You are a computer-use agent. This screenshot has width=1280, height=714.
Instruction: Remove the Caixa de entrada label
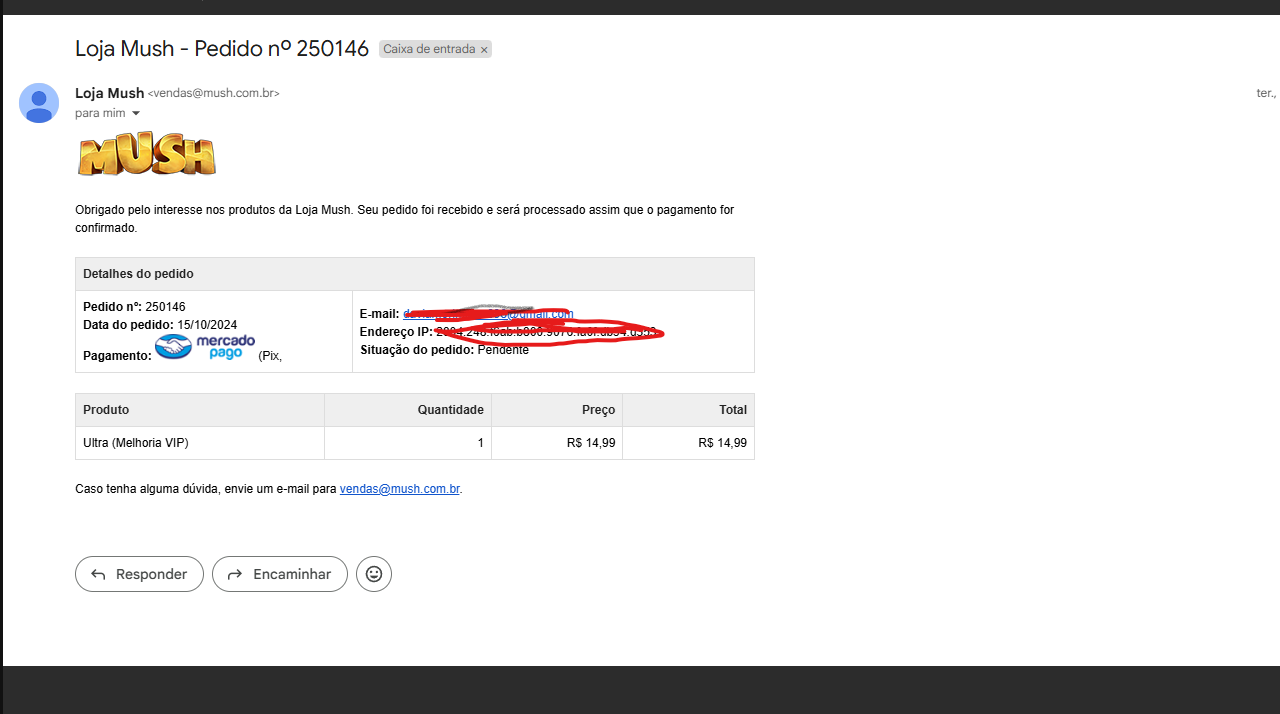click(484, 49)
